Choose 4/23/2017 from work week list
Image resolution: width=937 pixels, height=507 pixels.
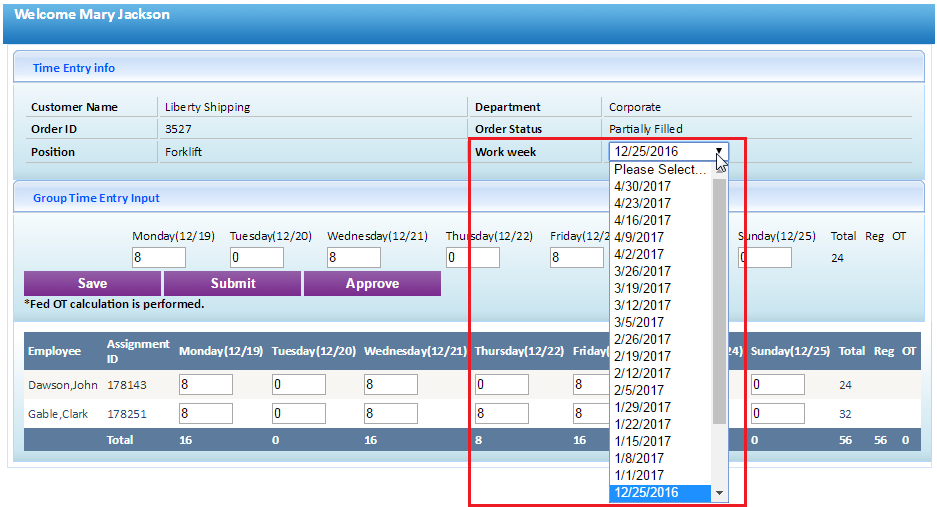point(660,203)
